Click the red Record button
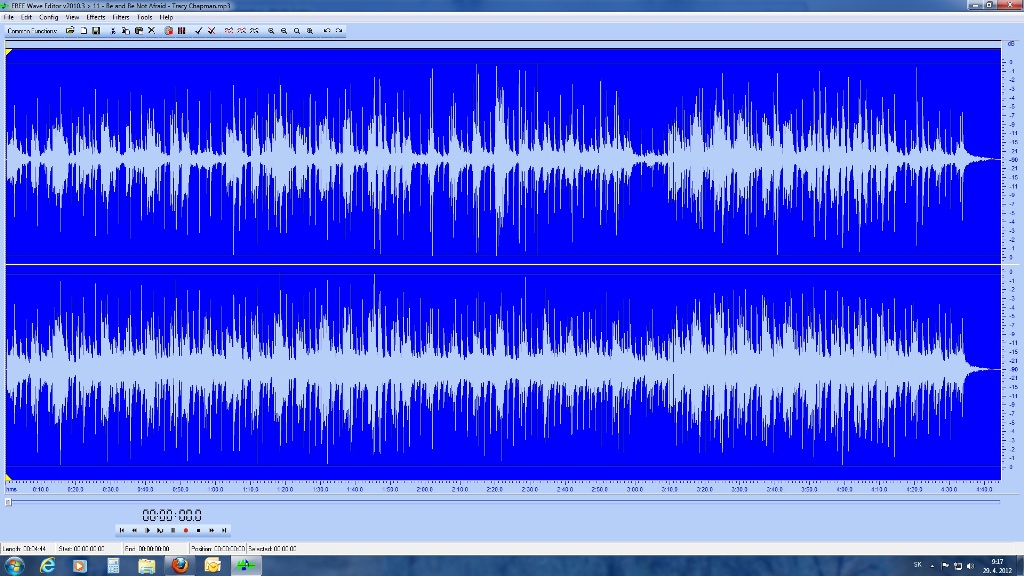 [185, 530]
